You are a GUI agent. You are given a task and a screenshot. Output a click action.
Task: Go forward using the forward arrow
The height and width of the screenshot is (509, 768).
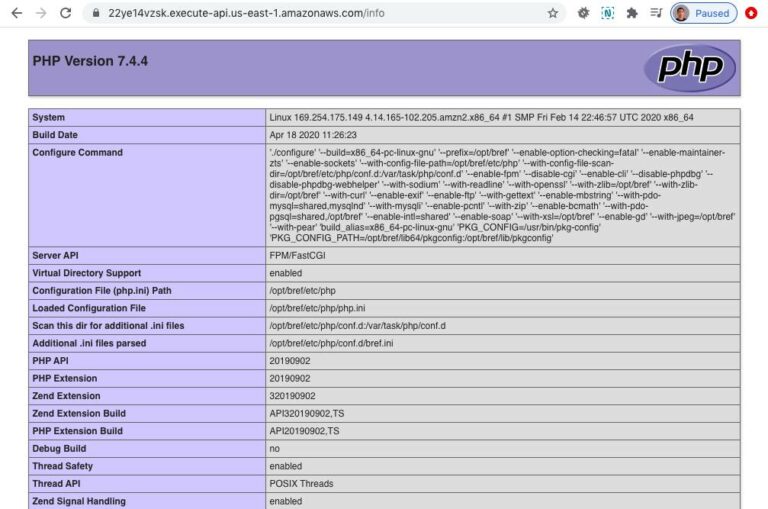click(41, 13)
